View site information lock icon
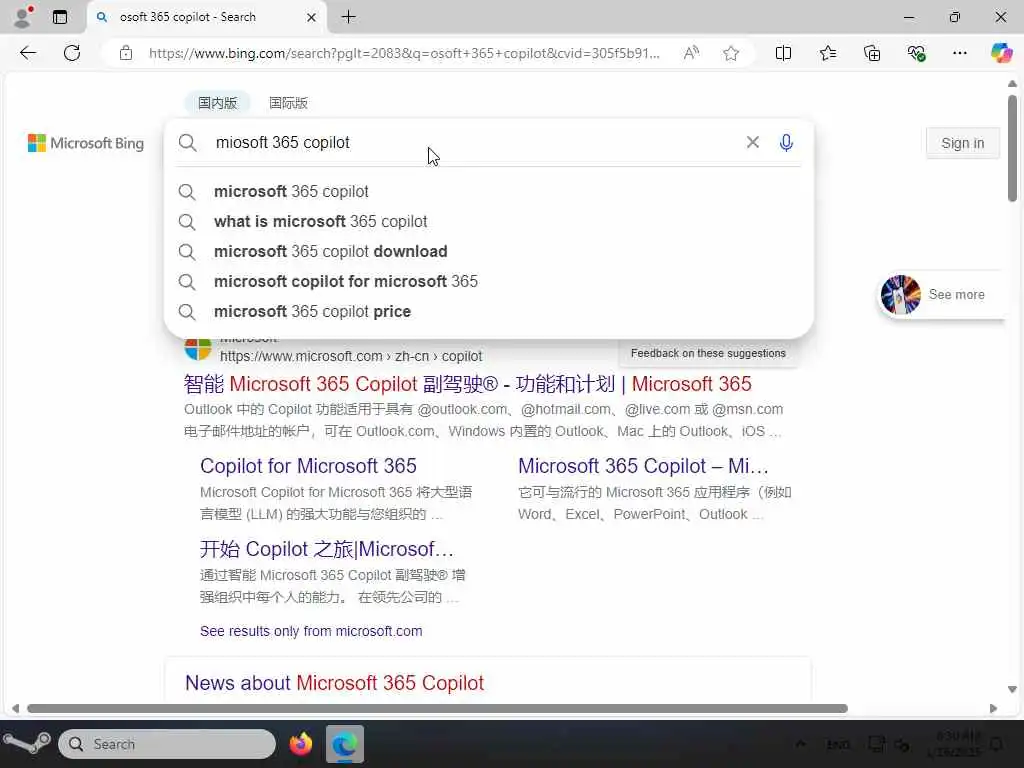The image size is (1024, 768). 125,53
